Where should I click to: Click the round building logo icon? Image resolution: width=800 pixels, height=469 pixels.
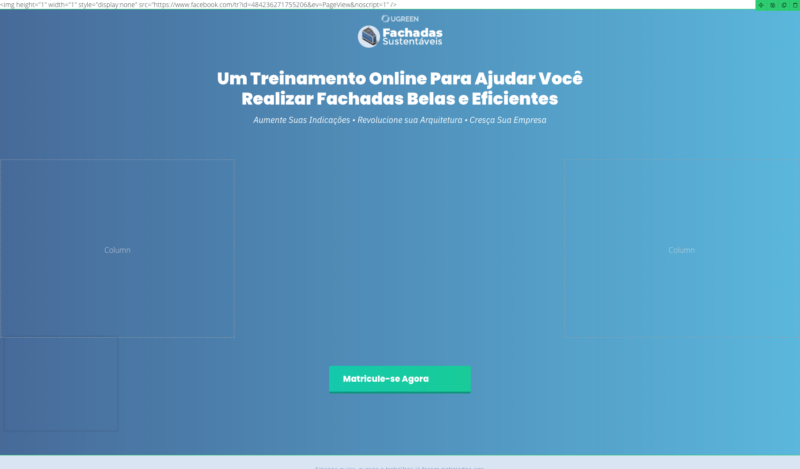click(369, 37)
